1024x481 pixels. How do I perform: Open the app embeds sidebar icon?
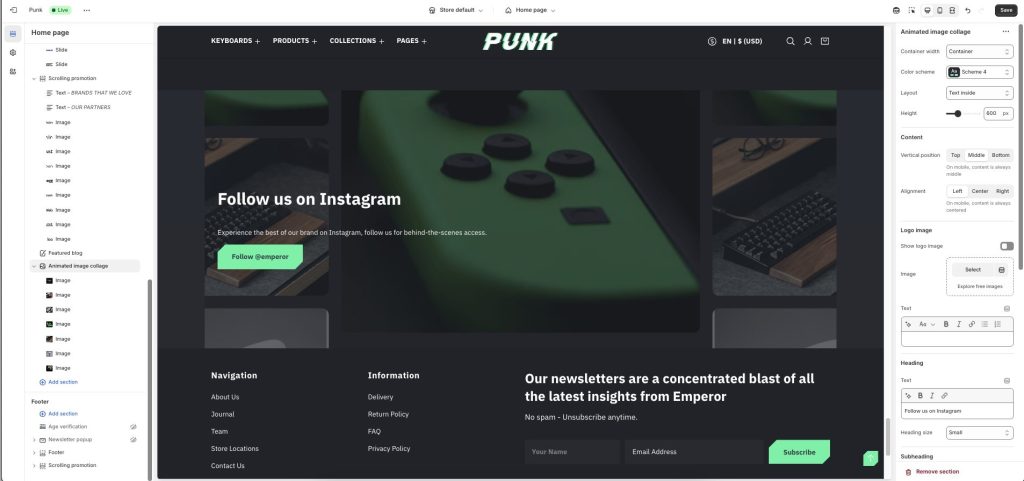13,72
